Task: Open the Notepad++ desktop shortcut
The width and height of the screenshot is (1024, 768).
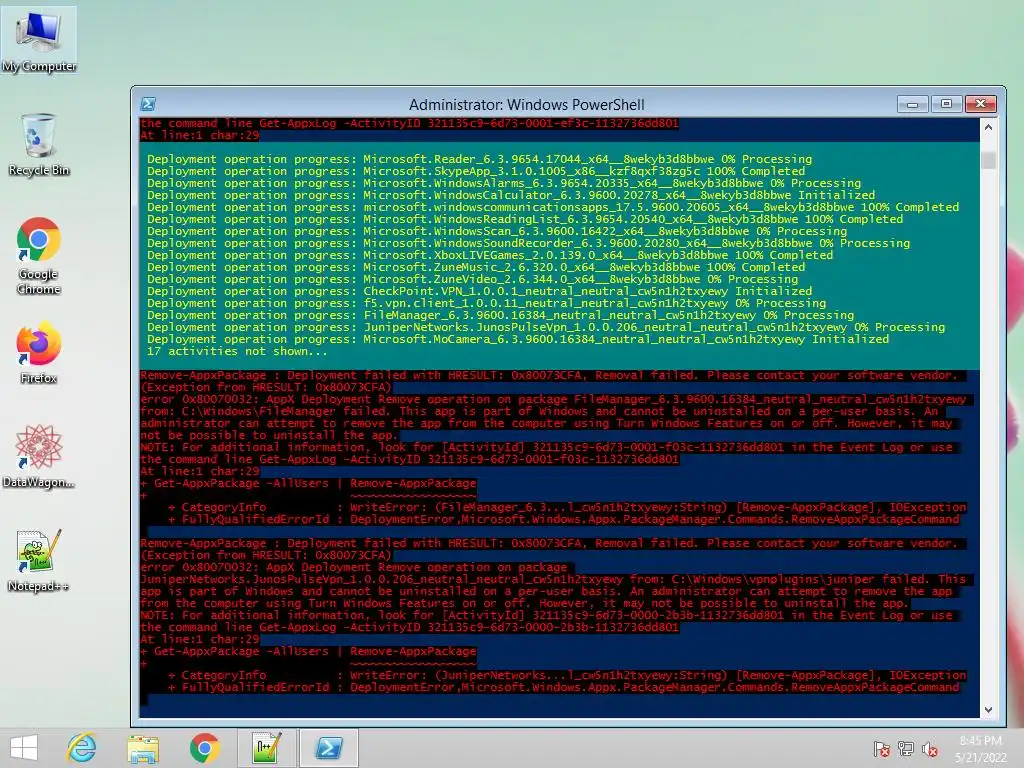Action: click(x=39, y=560)
